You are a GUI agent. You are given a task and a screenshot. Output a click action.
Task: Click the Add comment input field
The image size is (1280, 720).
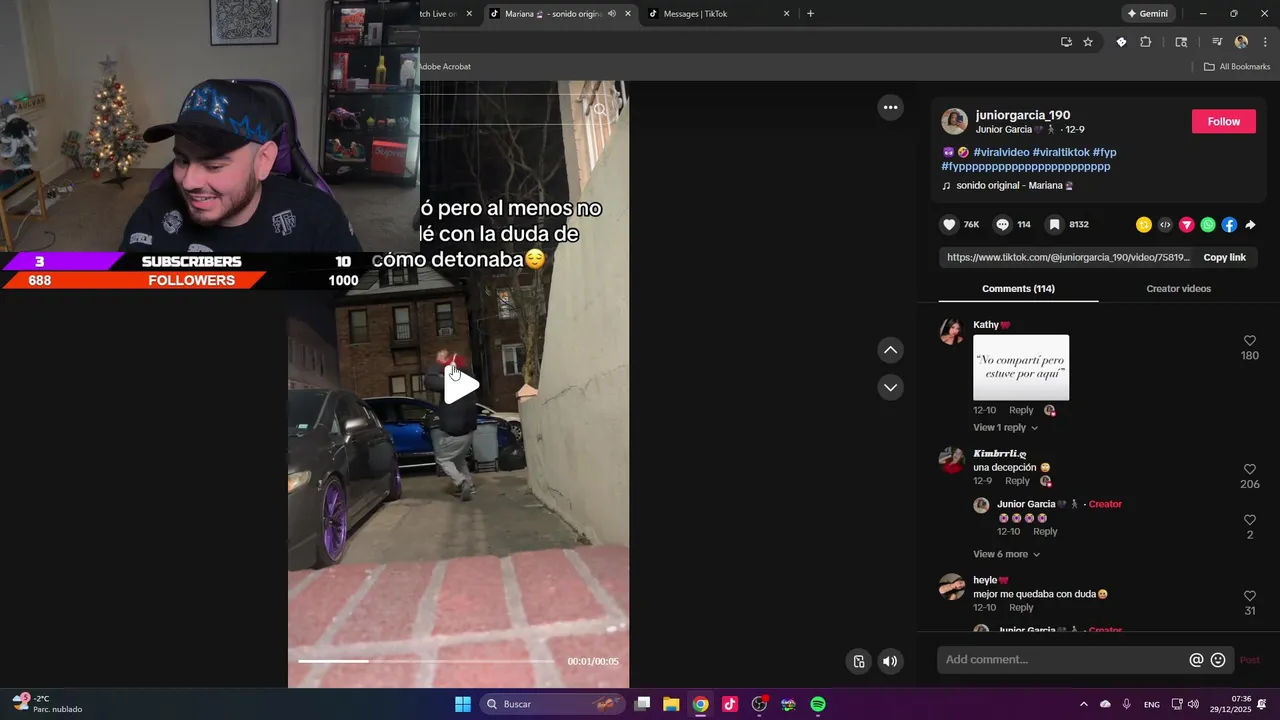(1063, 660)
